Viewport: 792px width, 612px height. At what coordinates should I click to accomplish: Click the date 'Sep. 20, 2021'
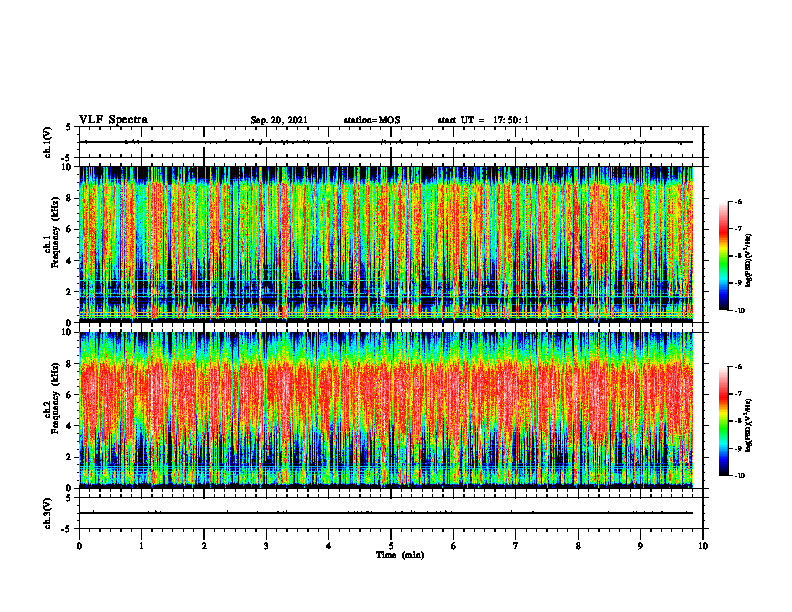click(x=279, y=120)
